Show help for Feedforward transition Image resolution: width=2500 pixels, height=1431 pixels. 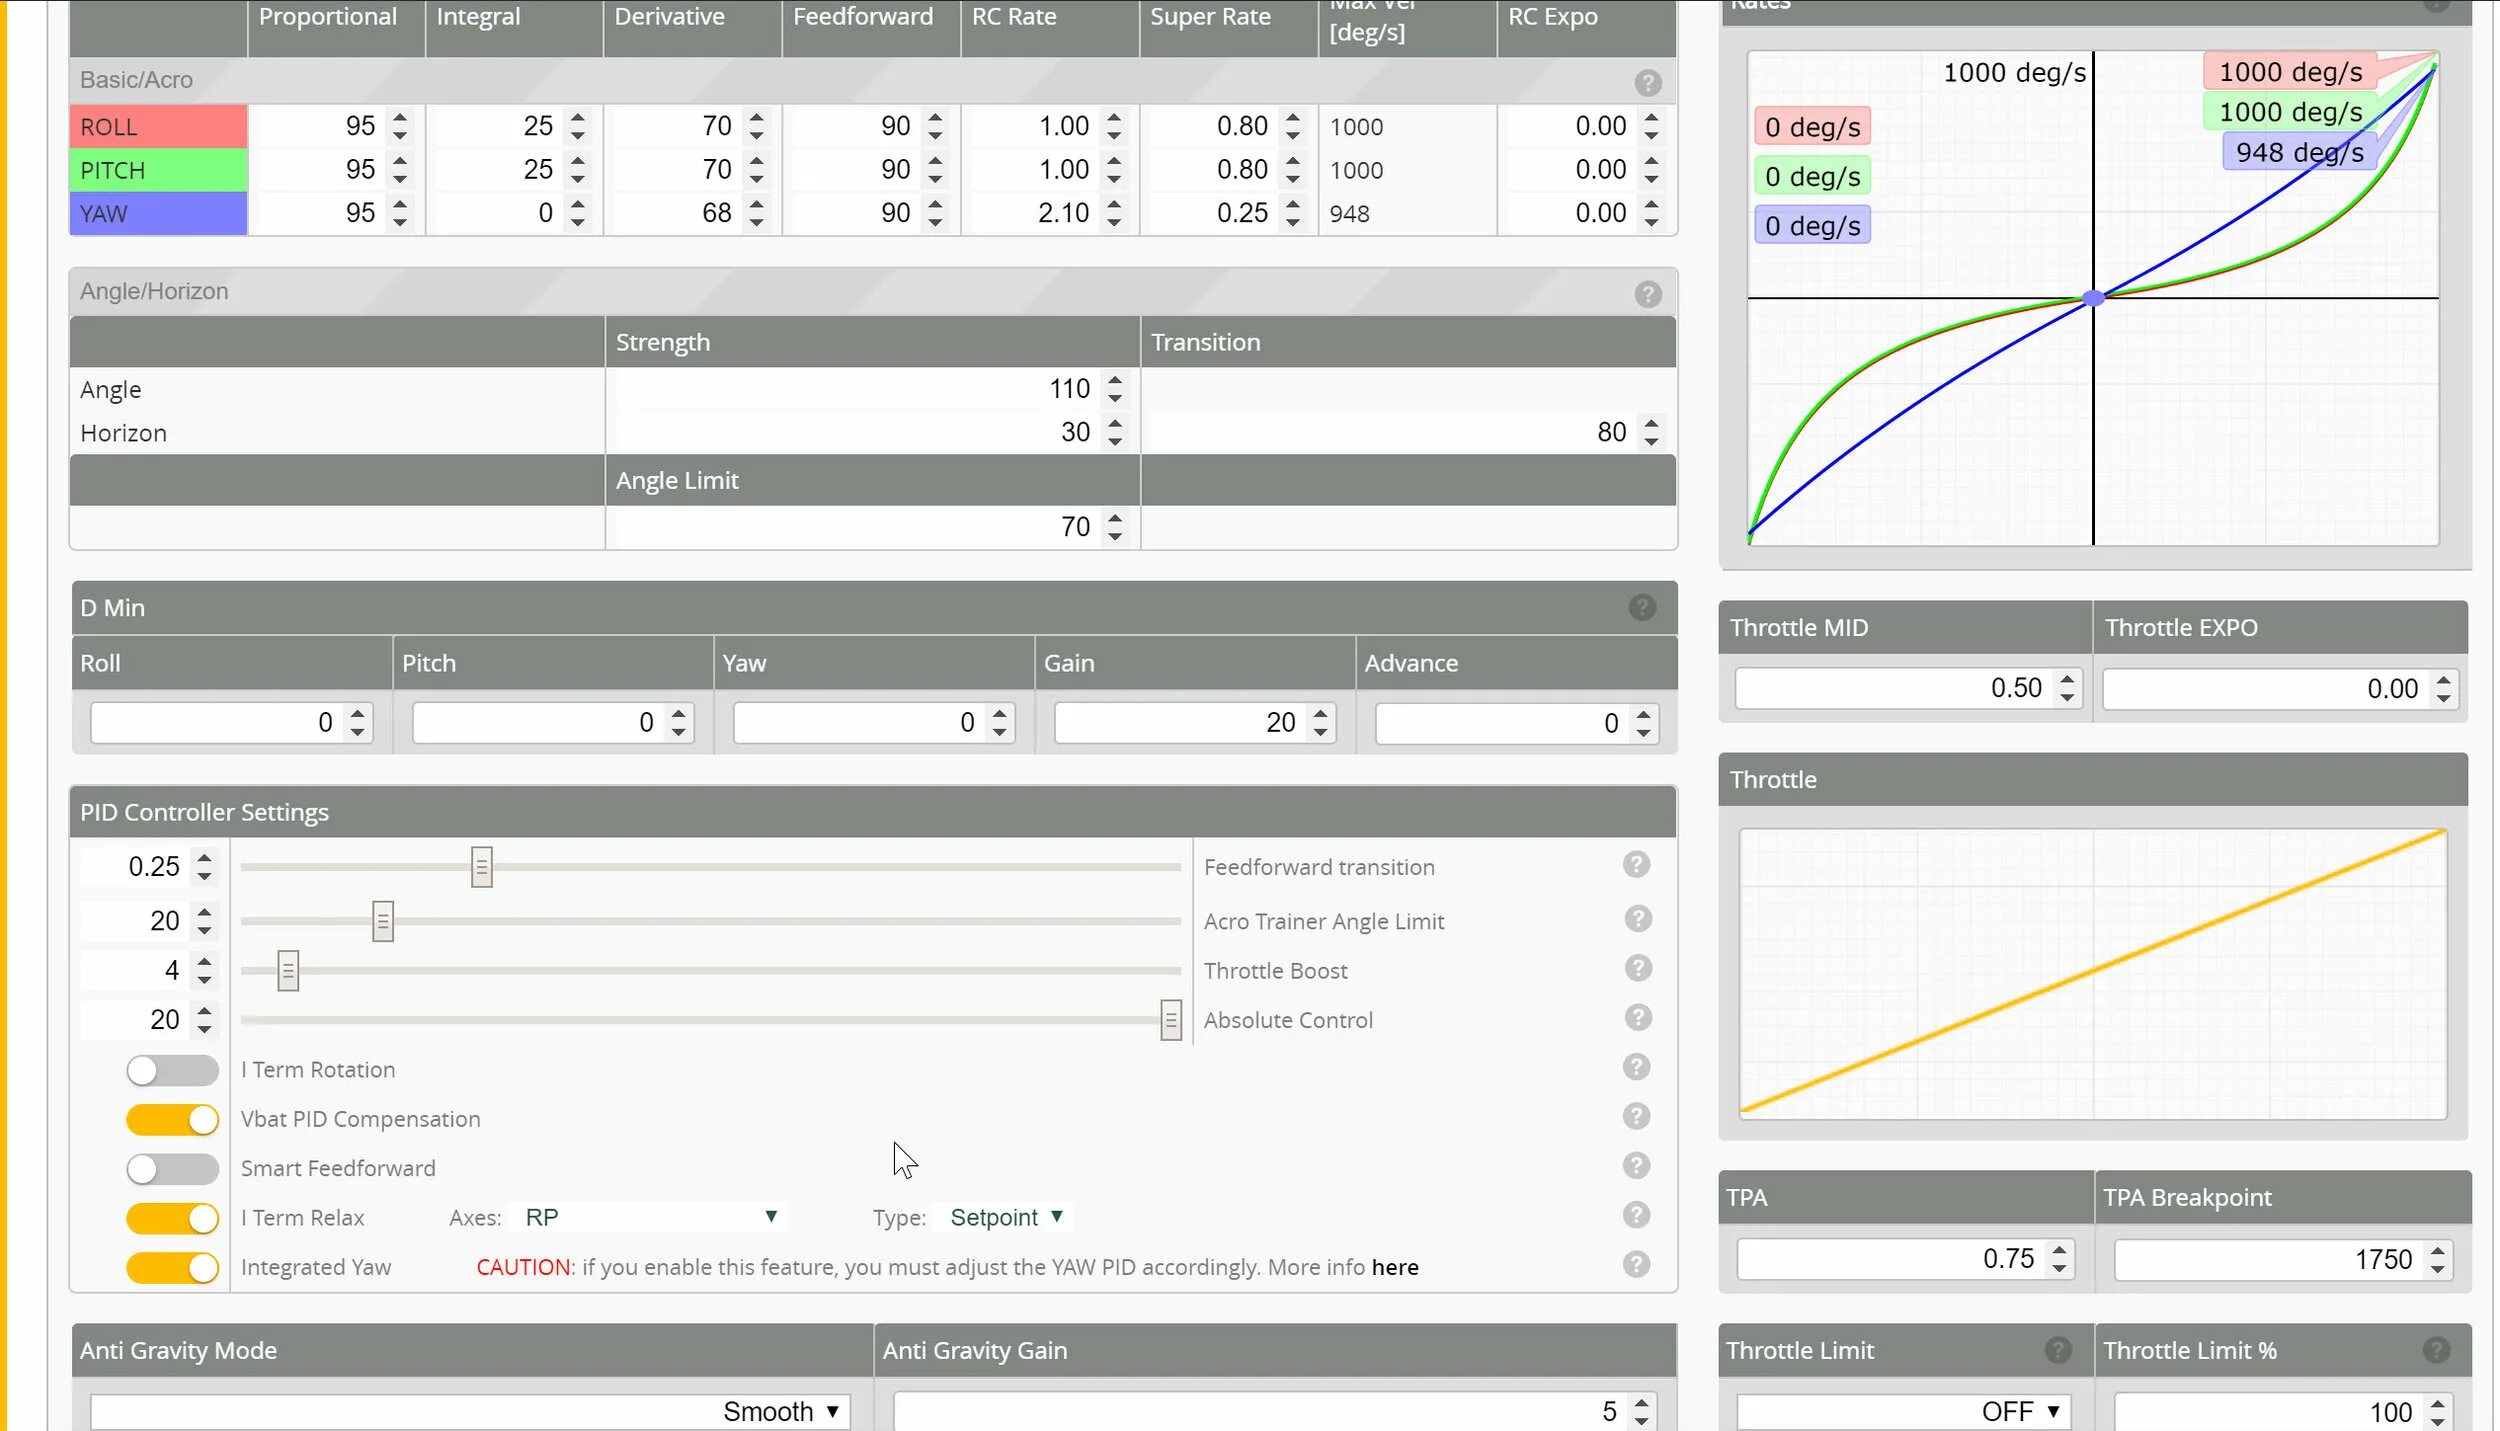[1636, 865]
